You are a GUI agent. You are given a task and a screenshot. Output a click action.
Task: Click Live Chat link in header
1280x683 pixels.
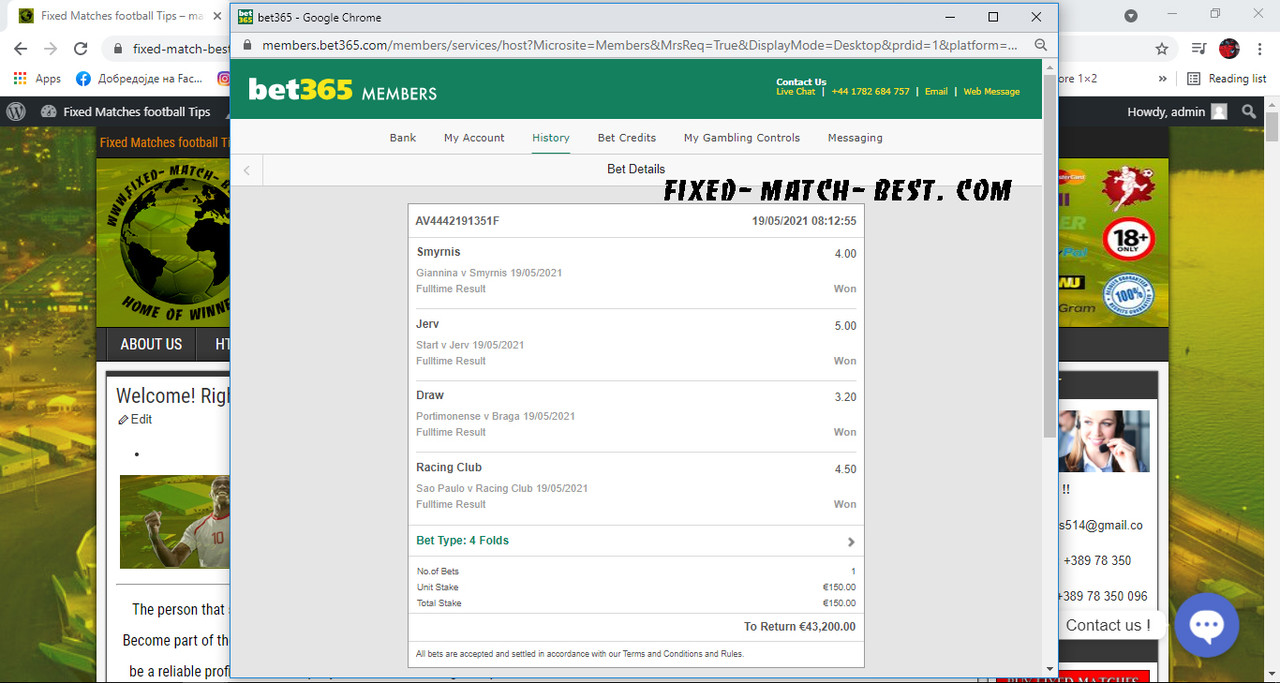pyautogui.click(x=796, y=92)
